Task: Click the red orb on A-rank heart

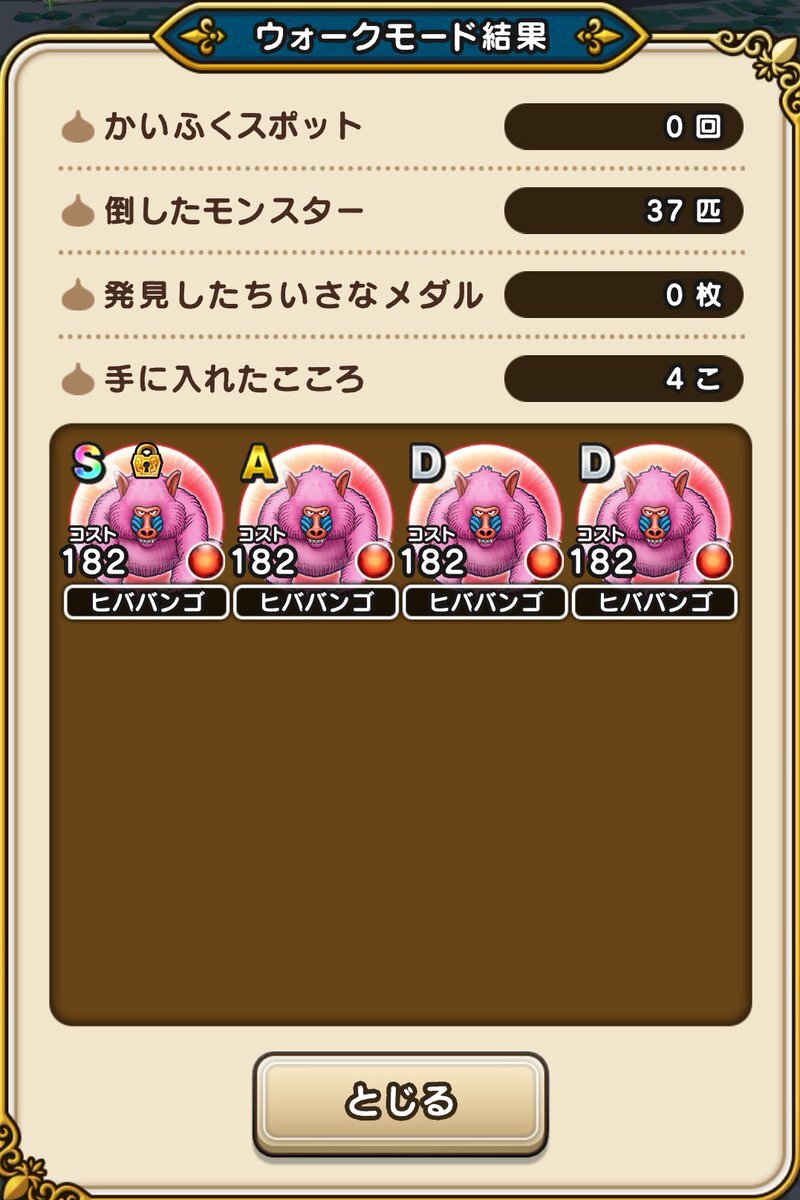Action: (x=376, y=561)
